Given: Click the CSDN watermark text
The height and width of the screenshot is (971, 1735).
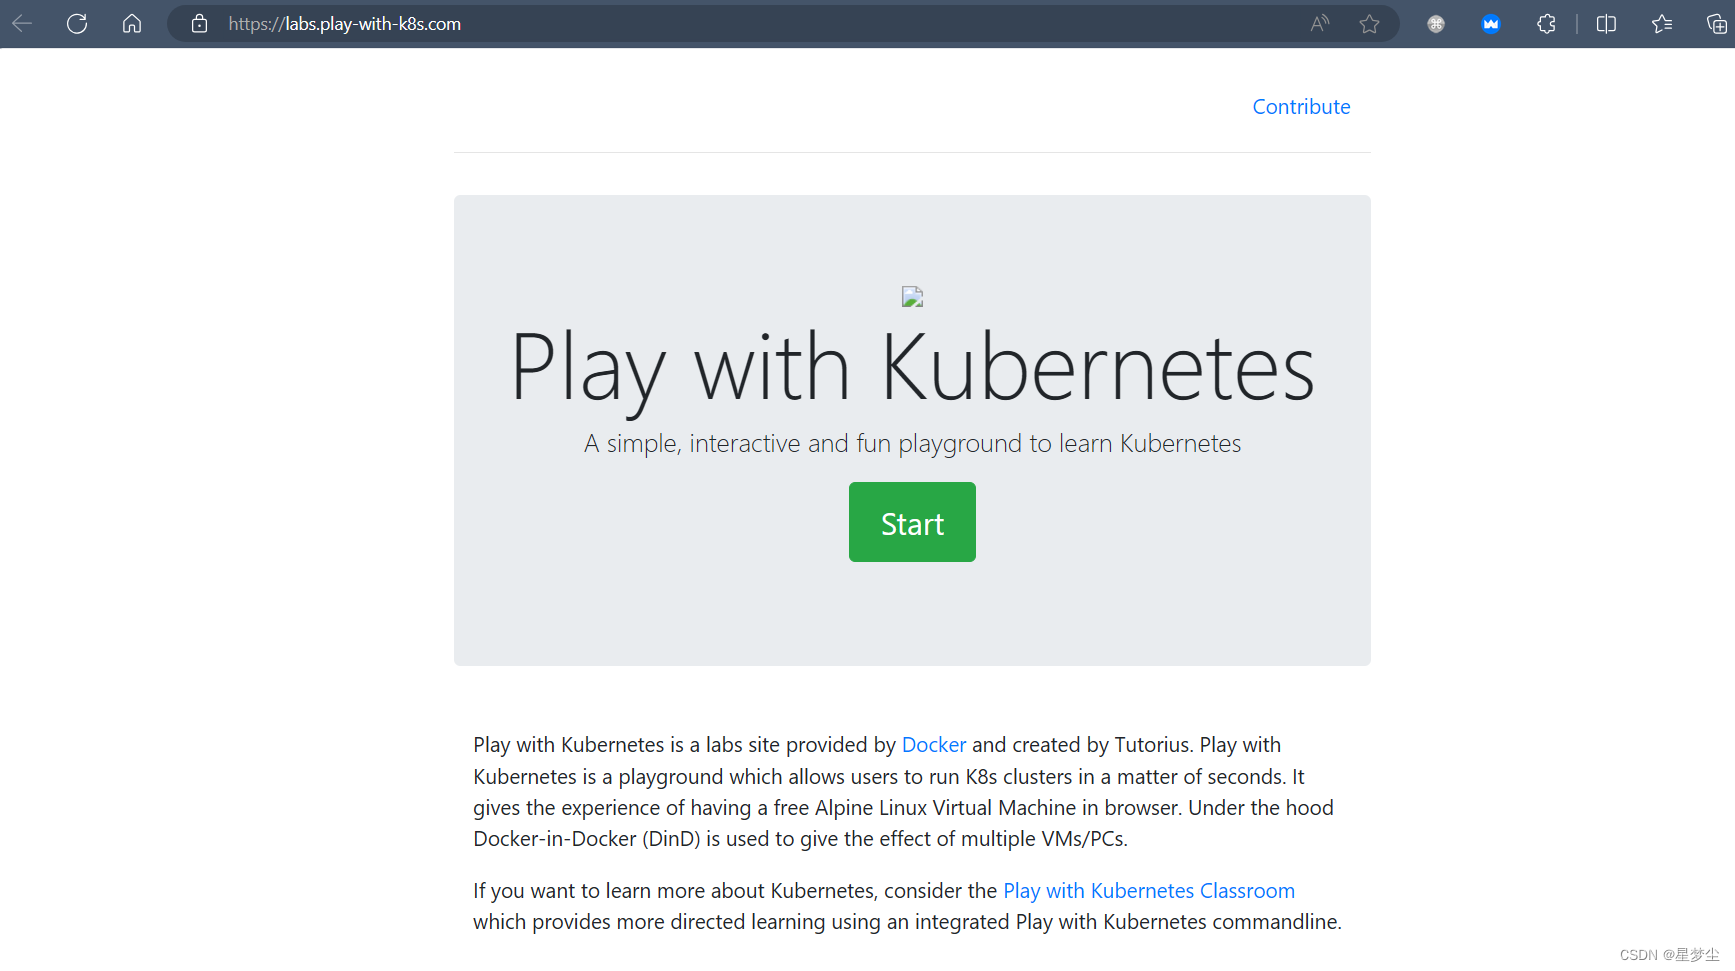Looking at the screenshot, I should (1668, 954).
